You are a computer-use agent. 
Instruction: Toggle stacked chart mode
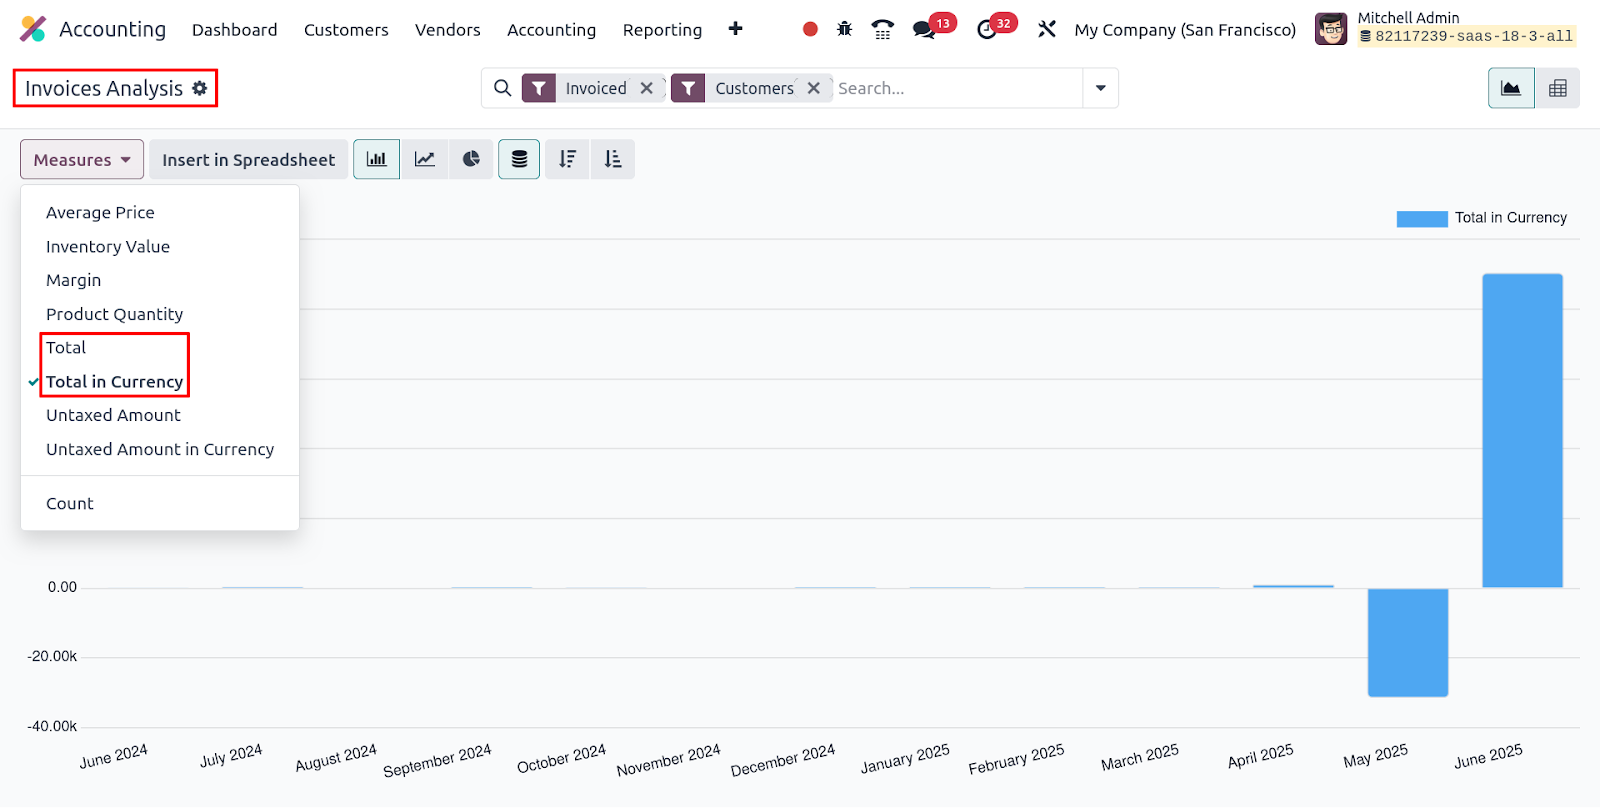(x=519, y=159)
